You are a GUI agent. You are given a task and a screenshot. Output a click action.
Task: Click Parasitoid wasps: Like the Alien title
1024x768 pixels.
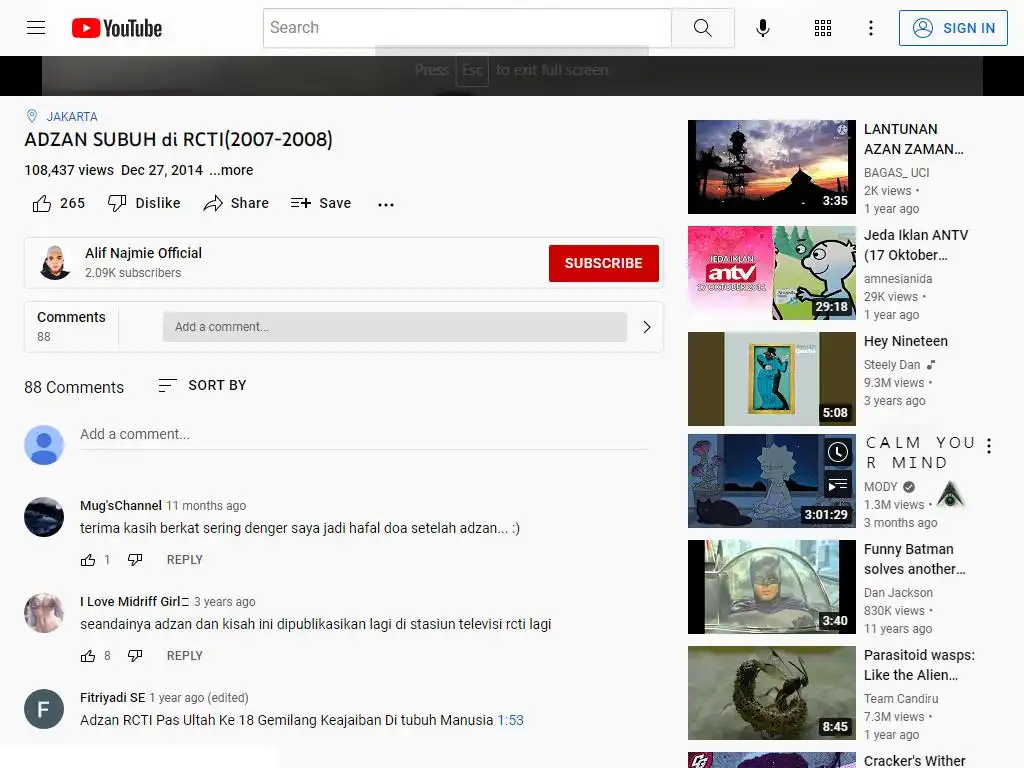(x=920, y=665)
